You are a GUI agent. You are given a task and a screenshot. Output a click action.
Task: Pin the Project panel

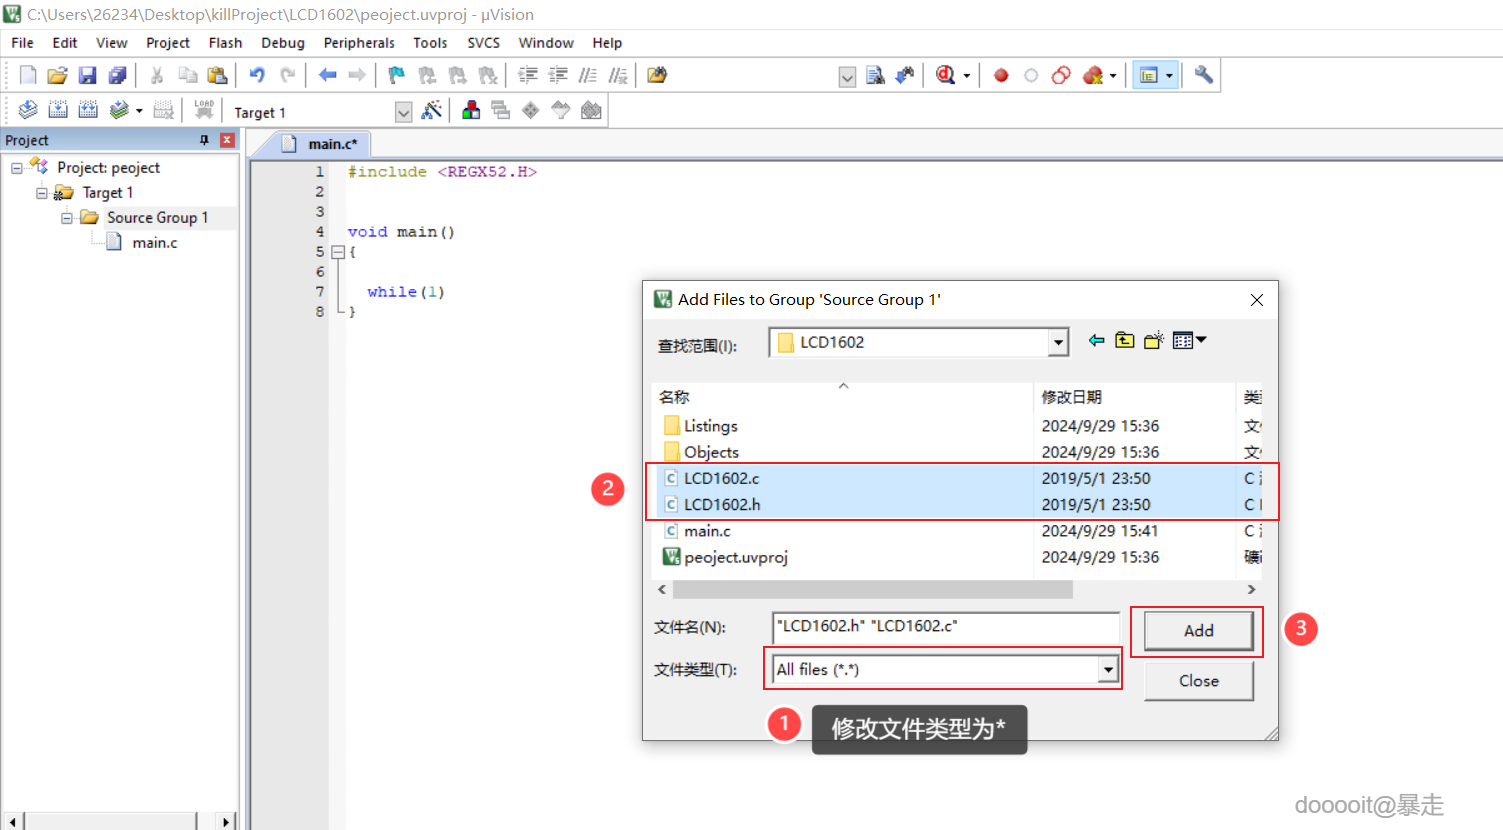click(x=205, y=140)
